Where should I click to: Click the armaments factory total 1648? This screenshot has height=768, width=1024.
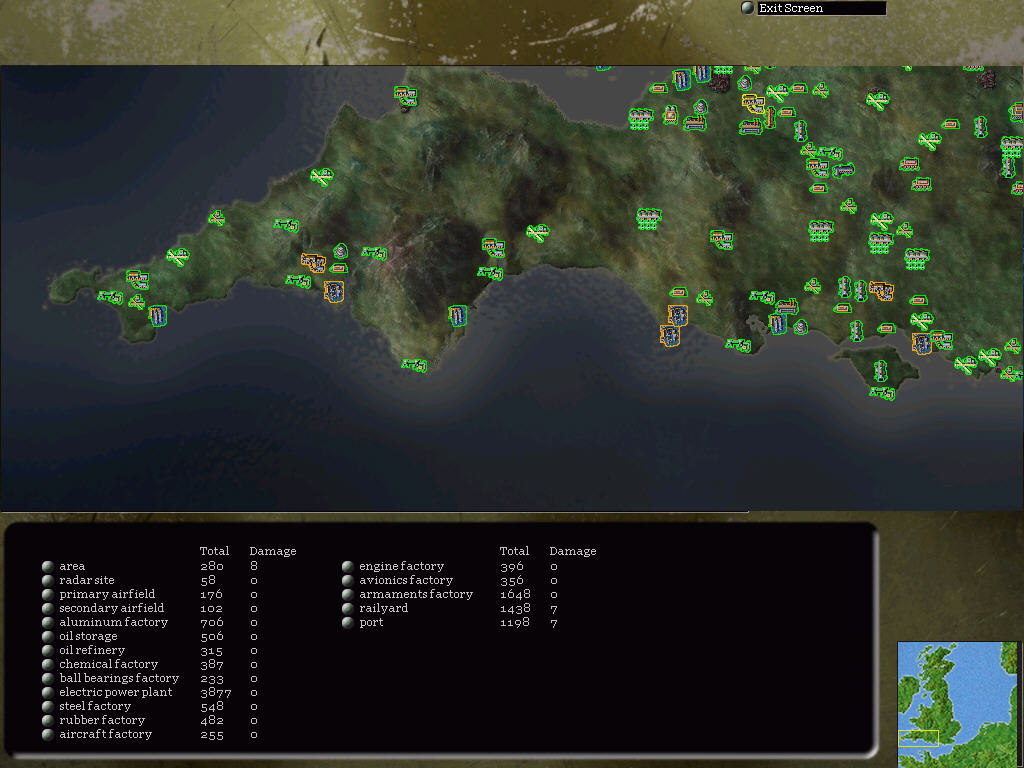click(515, 594)
